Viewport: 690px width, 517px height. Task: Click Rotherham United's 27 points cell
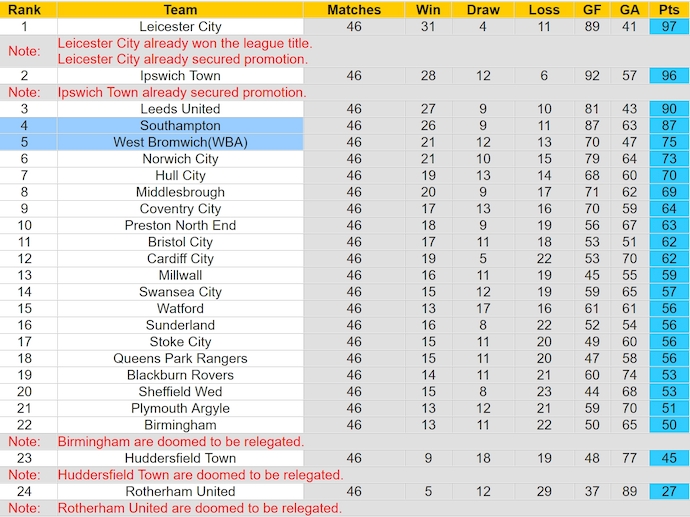click(669, 492)
